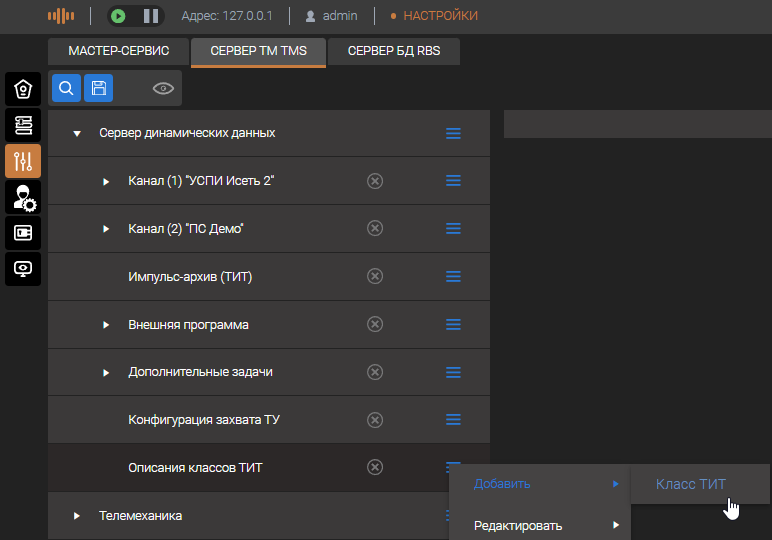Expand Канал (1) "УСПИ Исеть 2" node

point(106,181)
